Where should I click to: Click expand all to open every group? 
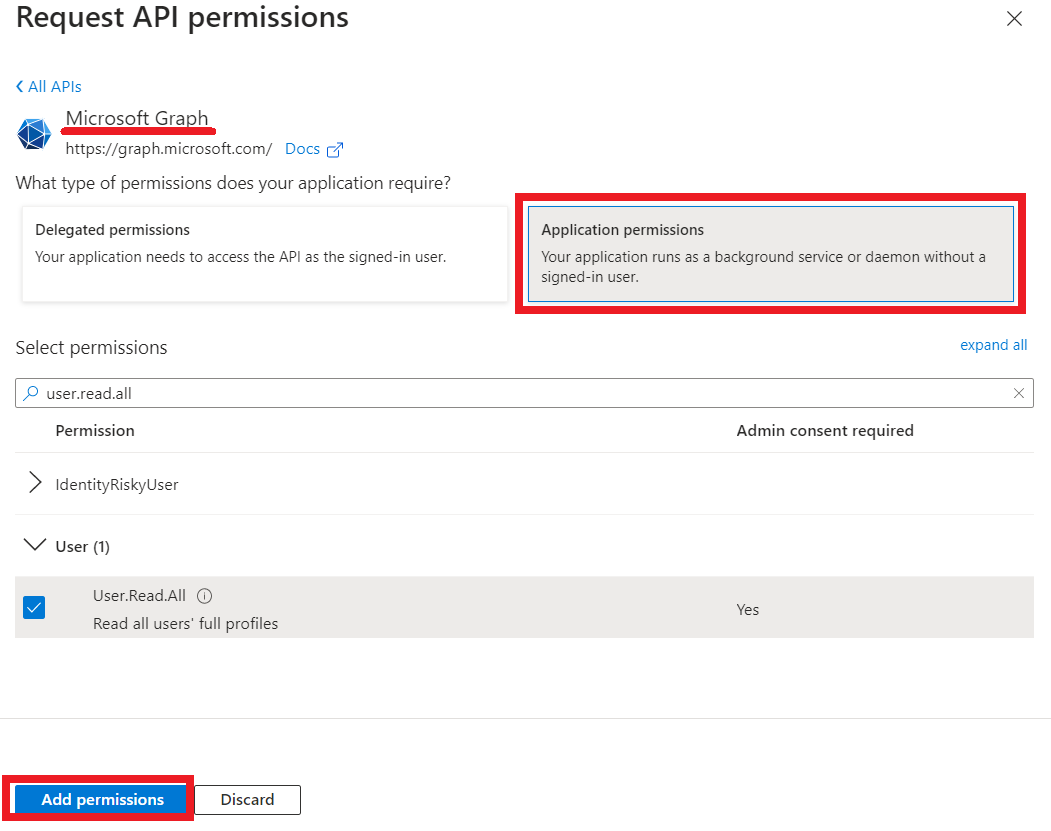pyautogui.click(x=993, y=344)
